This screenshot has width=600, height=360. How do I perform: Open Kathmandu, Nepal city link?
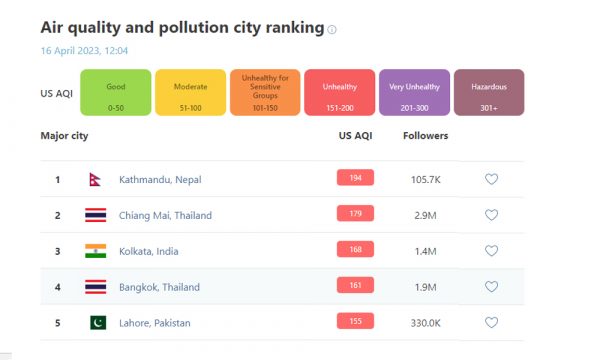tap(160, 179)
